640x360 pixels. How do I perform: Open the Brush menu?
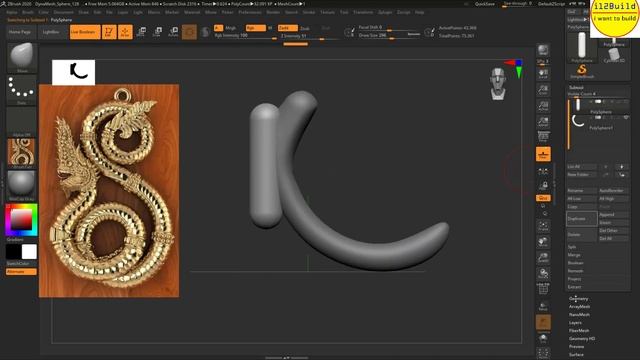(x=28, y=12)
